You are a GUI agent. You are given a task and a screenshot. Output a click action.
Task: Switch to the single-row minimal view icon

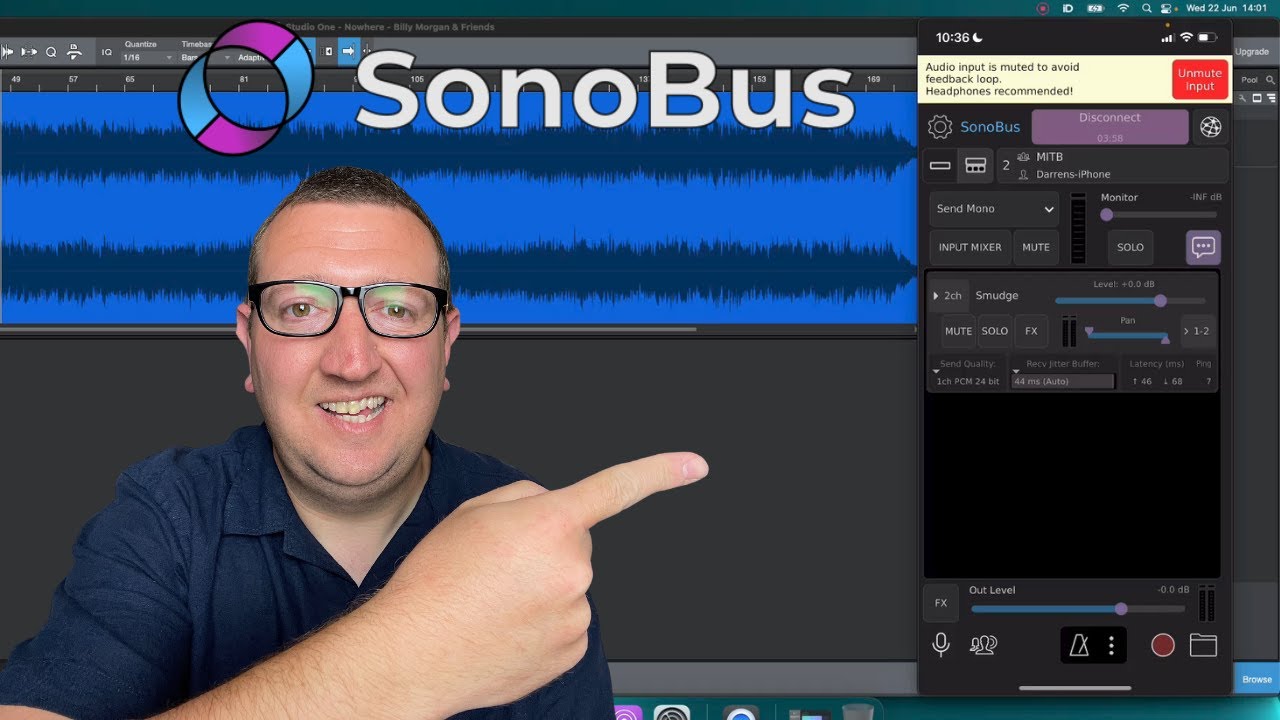pos(939,166)
